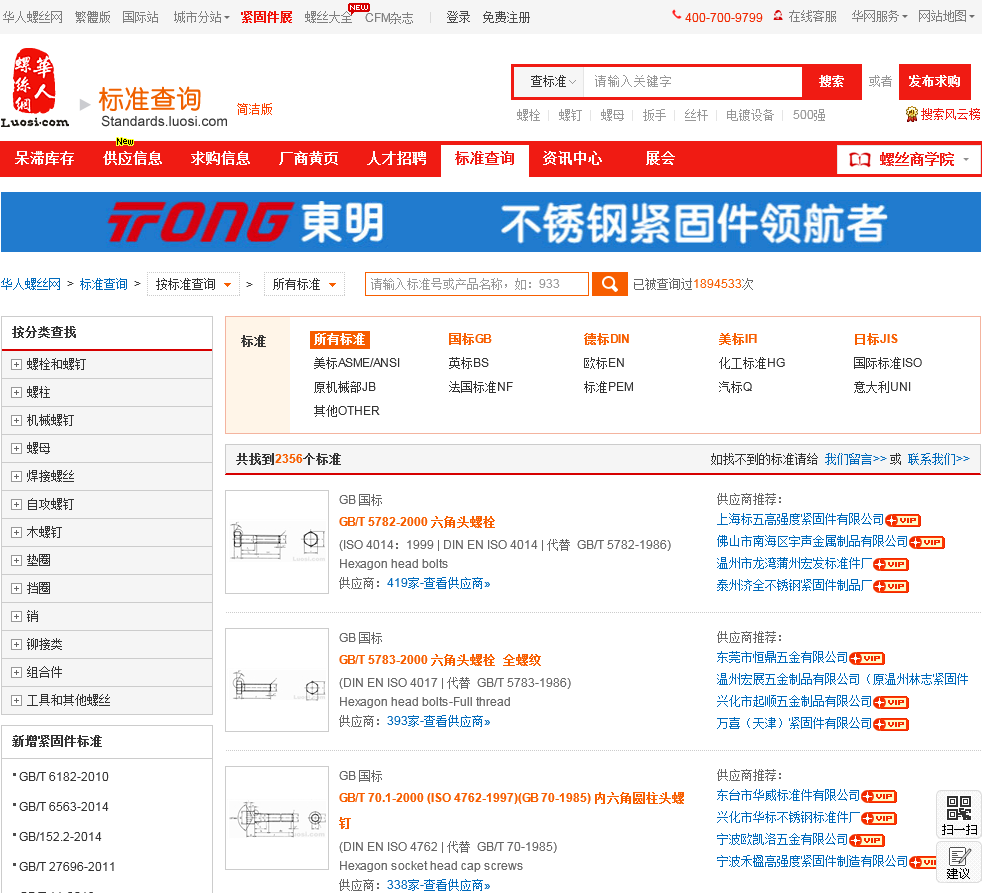The height and width of the screenshot is (893, 982).
Task: Expand the 挡圈 category
Action: coord(16,589)
